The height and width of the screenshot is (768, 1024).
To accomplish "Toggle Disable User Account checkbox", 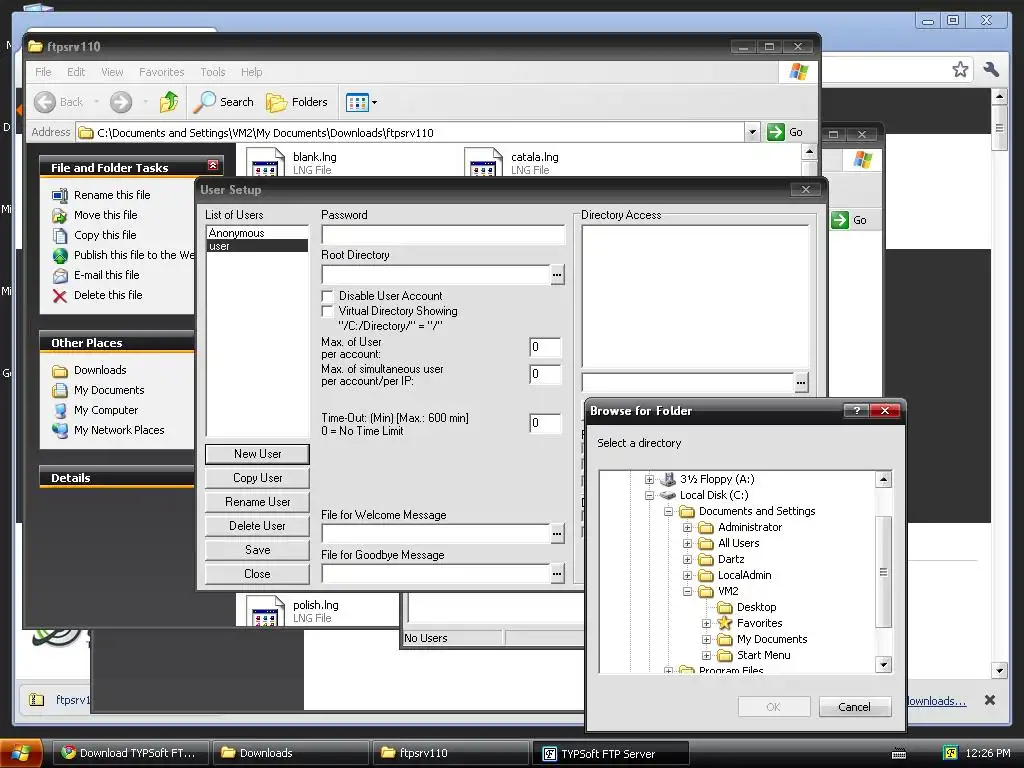I will click(327, 296).
